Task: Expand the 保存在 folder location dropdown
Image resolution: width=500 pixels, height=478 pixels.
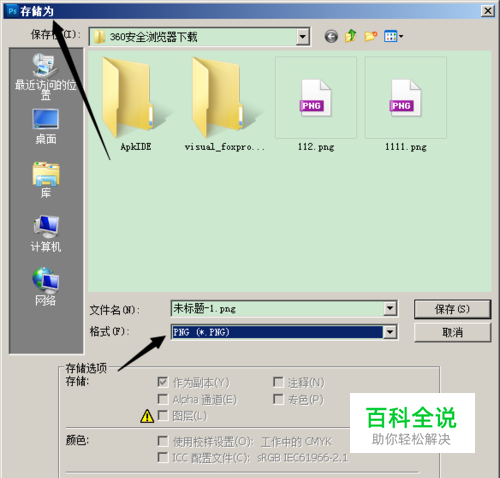Action: [x=302, y=36]
